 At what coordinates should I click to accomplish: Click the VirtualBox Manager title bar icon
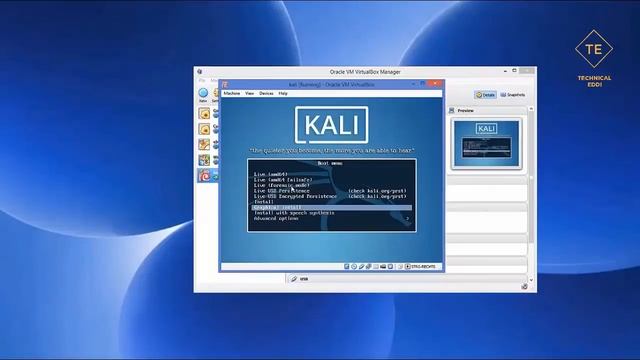pyautogui.click(x=200, y=71)
